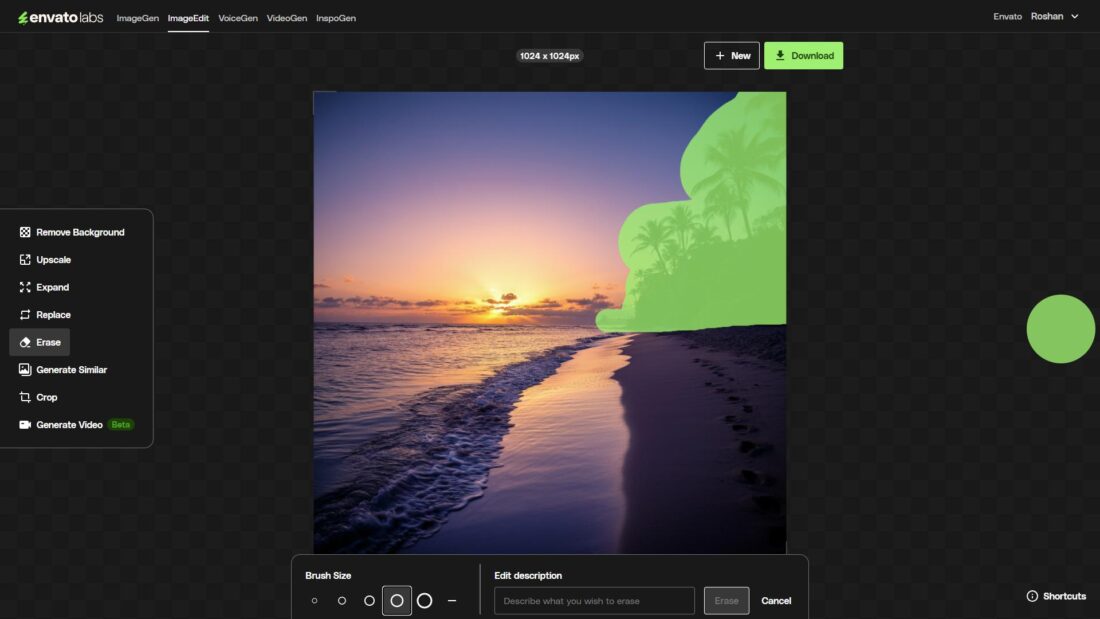Switch to the ImageGen tab
Image resolution: width=1100 pixels, height=619 pixels.
(137, 17)
